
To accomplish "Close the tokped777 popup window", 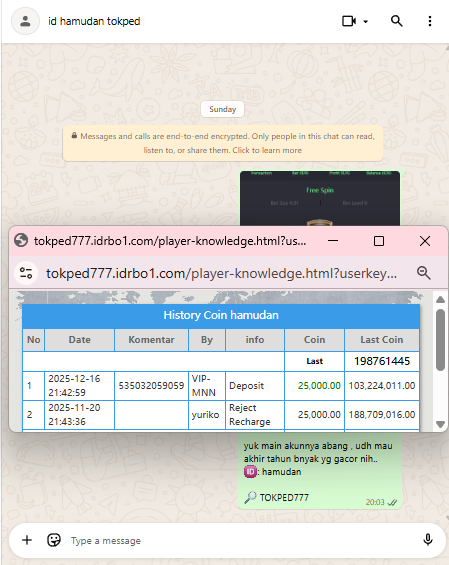I will pyautogui.click(x=425, y=241).
